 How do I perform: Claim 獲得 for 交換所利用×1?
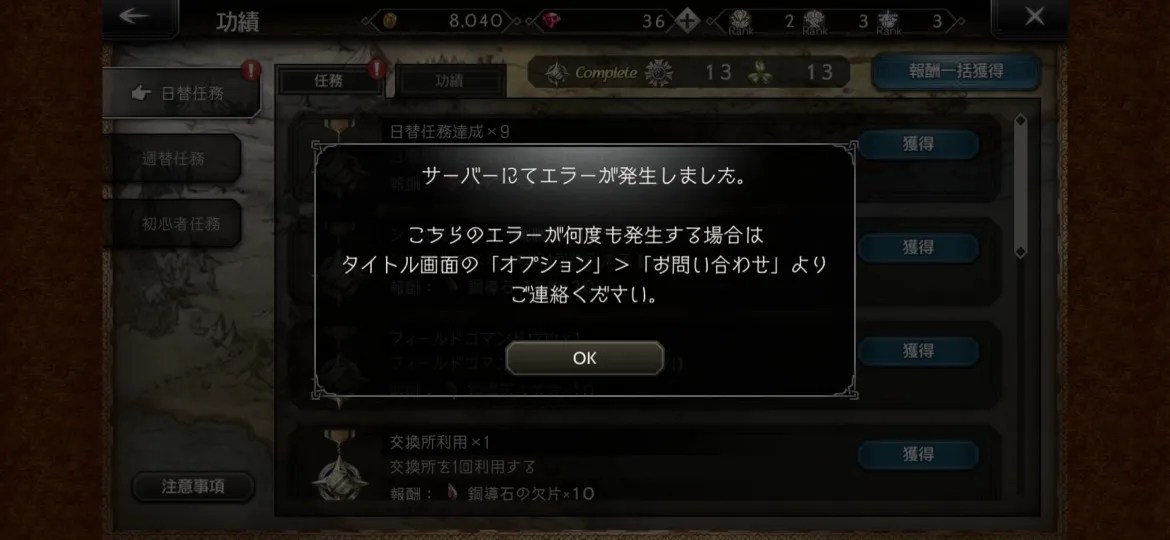tap(918, 454)
